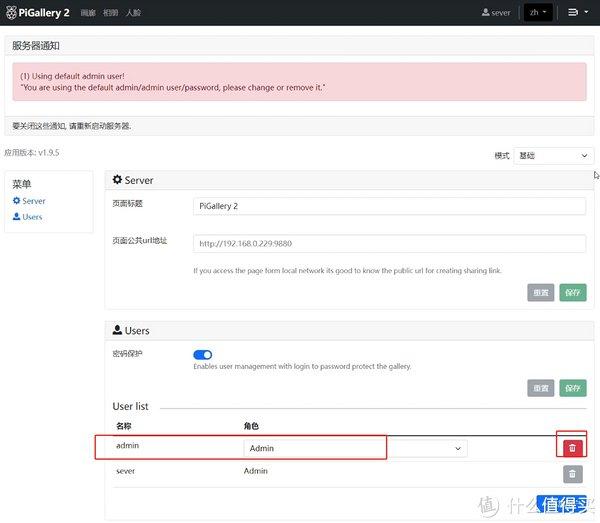Viewport: 600px width, 523px height.
Task: Open the Albums tab in navbar
Action: click(x=111, y=13)
